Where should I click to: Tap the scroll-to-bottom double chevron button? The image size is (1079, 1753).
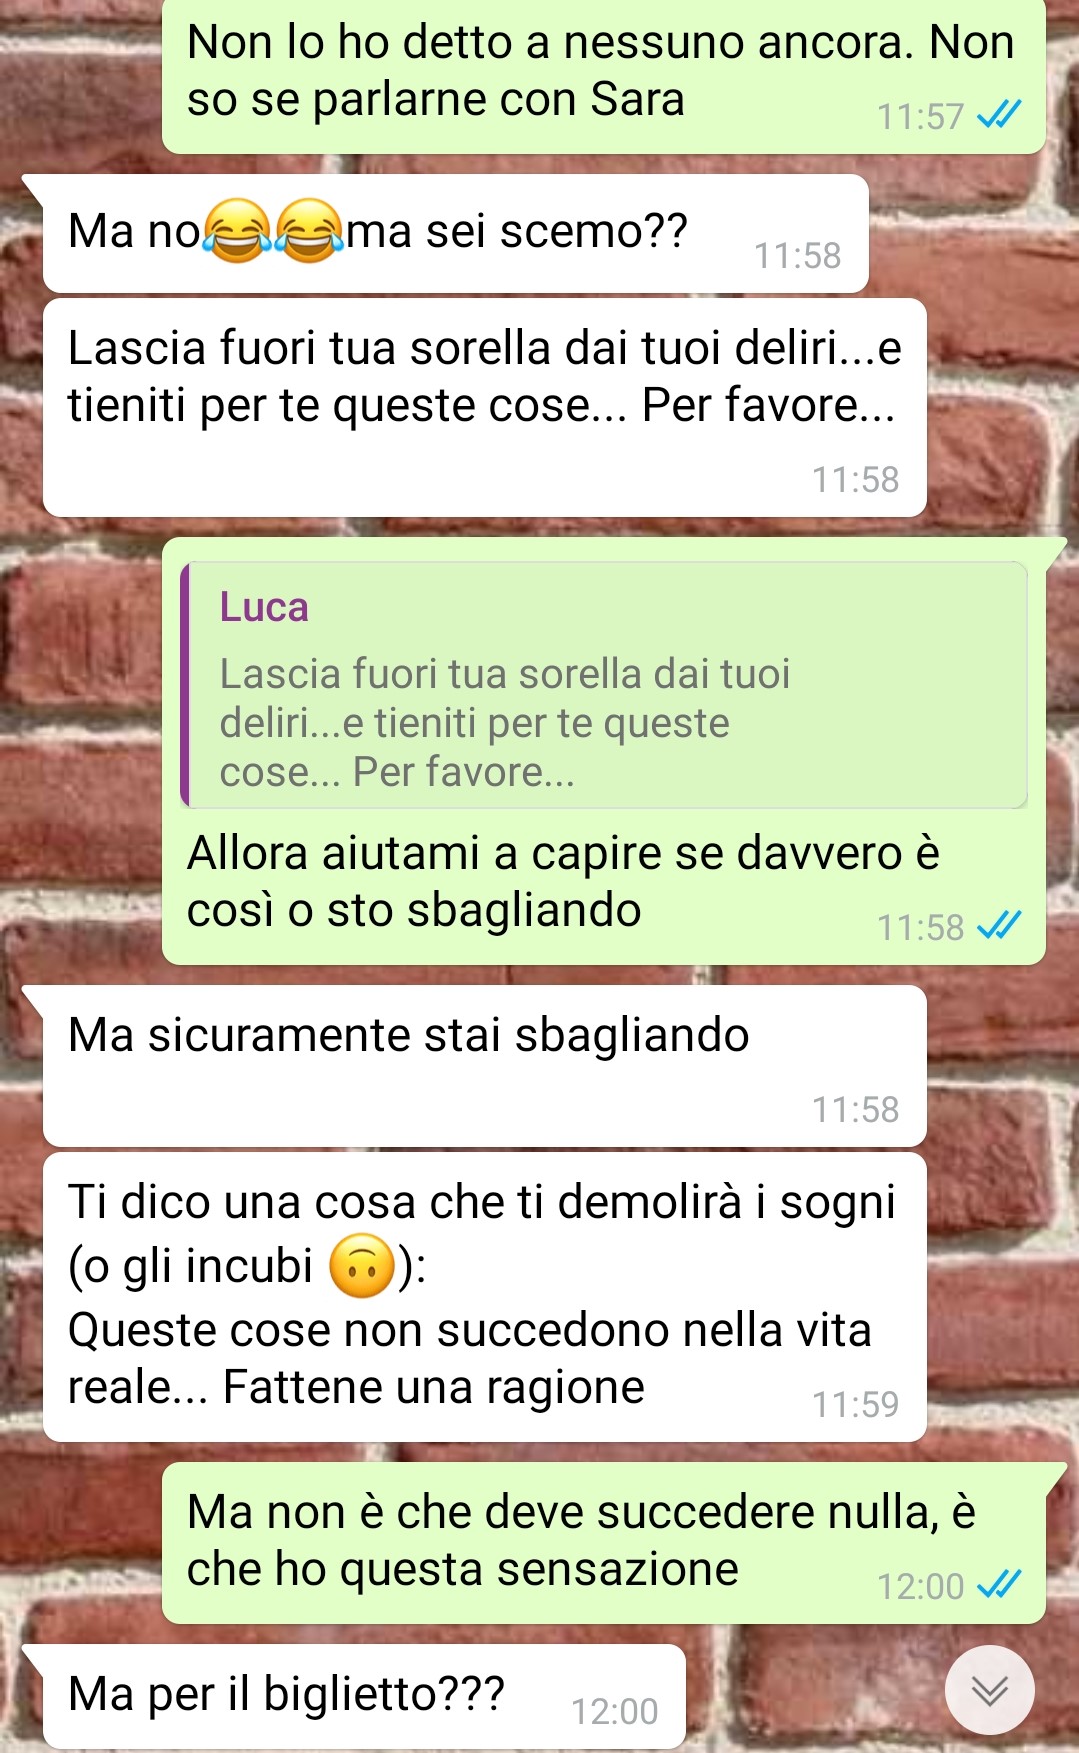click(x=989, y=1690)
